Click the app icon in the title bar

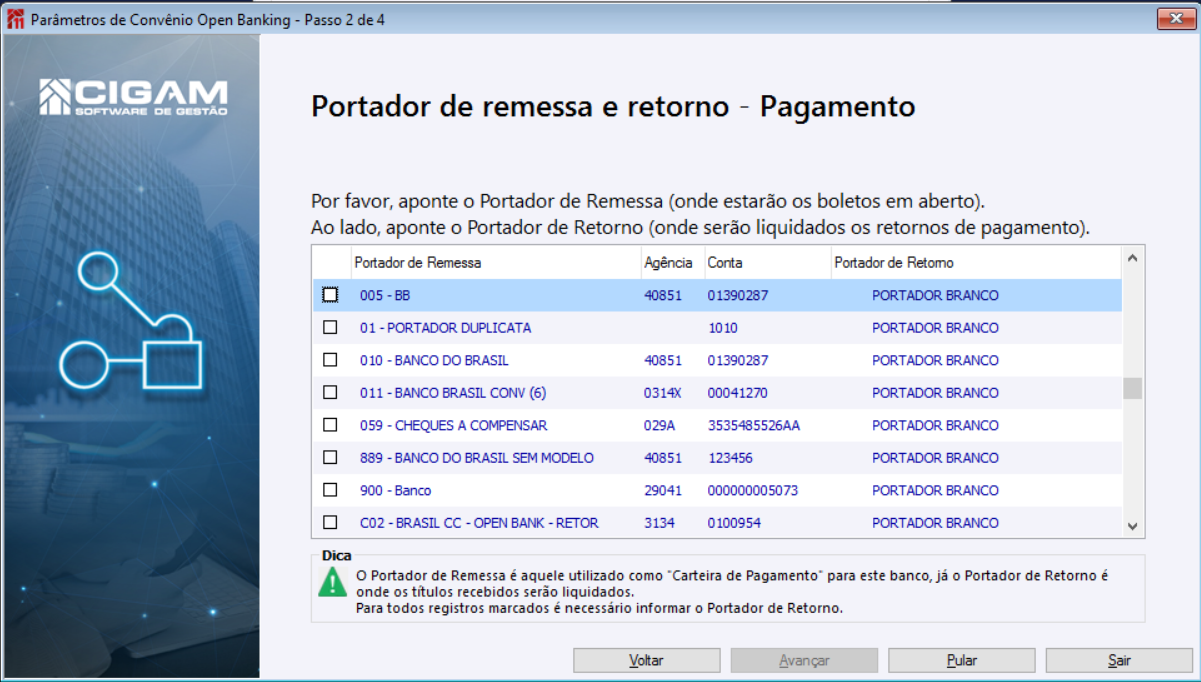click(x=15, y=20)
